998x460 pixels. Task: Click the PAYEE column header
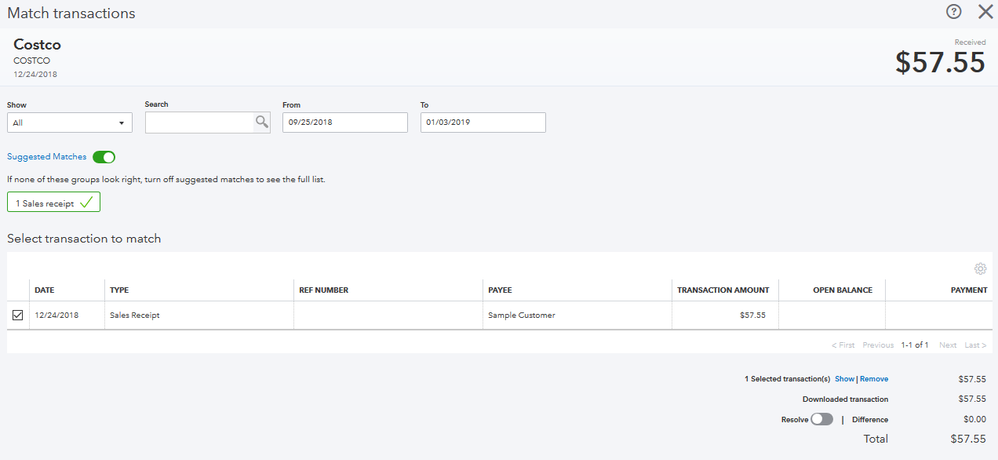500,290
